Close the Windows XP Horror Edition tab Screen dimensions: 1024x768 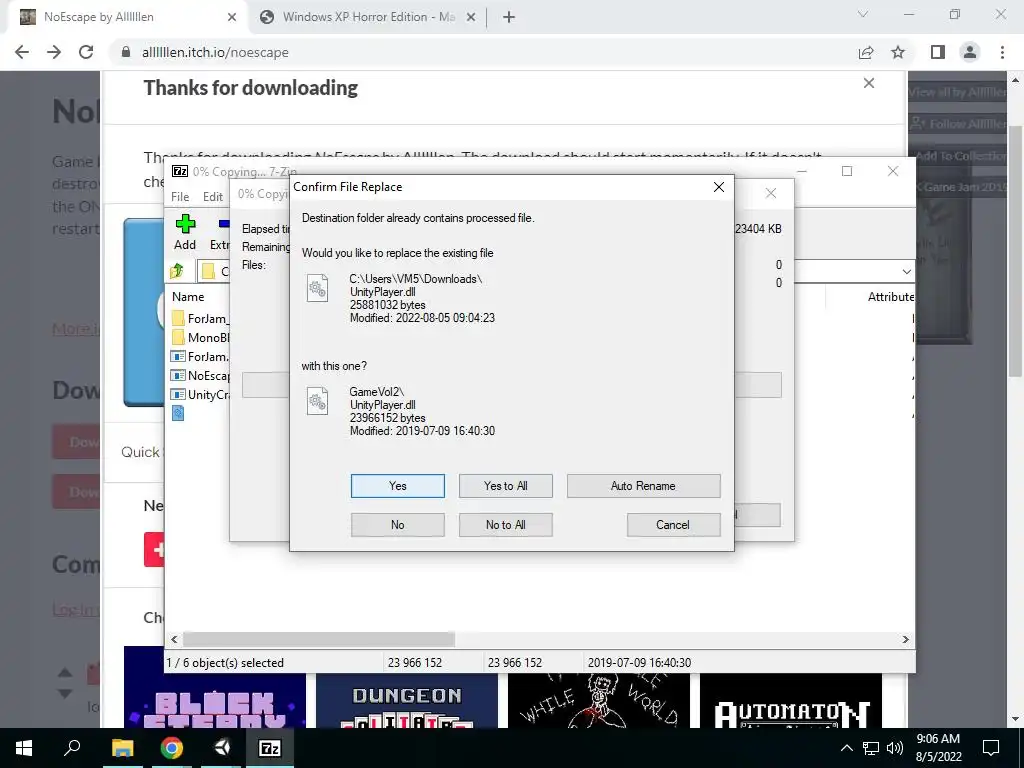point(471,17)
